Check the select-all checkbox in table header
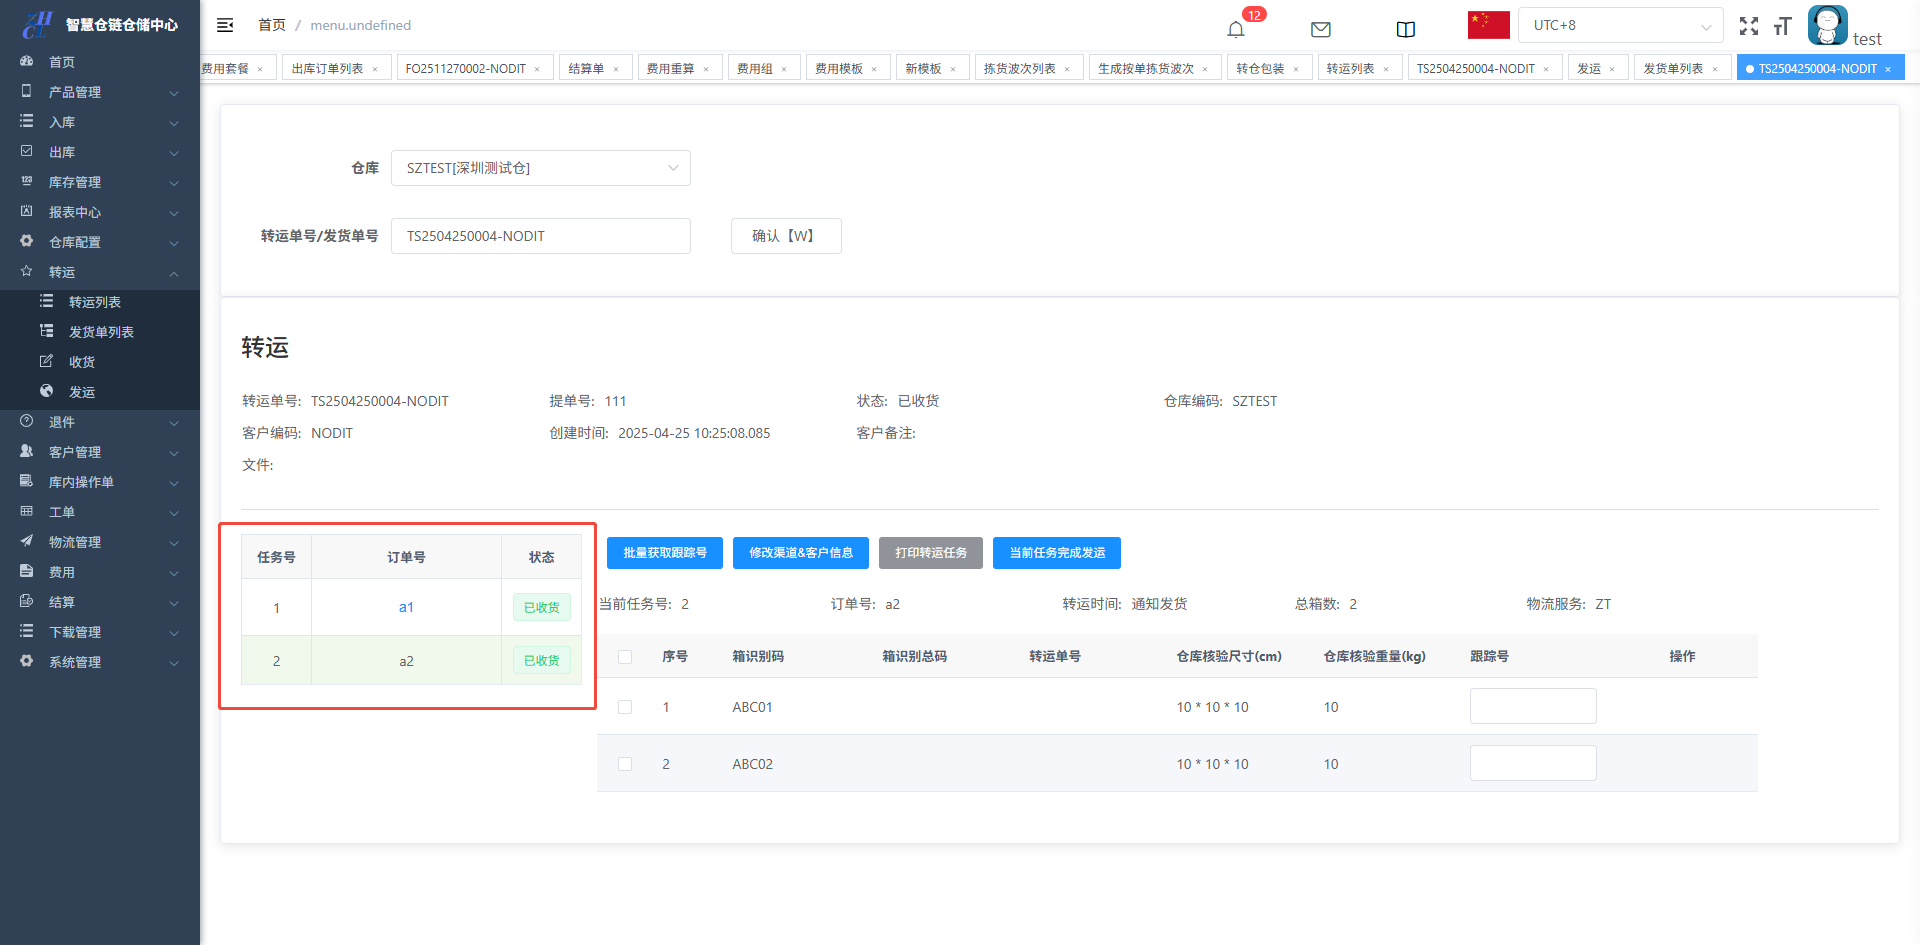 tap(625, 657)
